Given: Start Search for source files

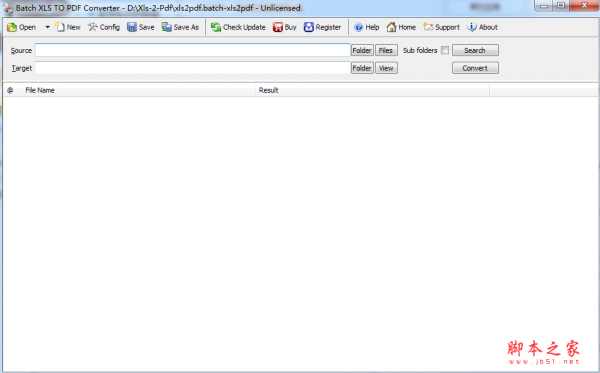Looking at the screenshot, I should click(475, 50).
